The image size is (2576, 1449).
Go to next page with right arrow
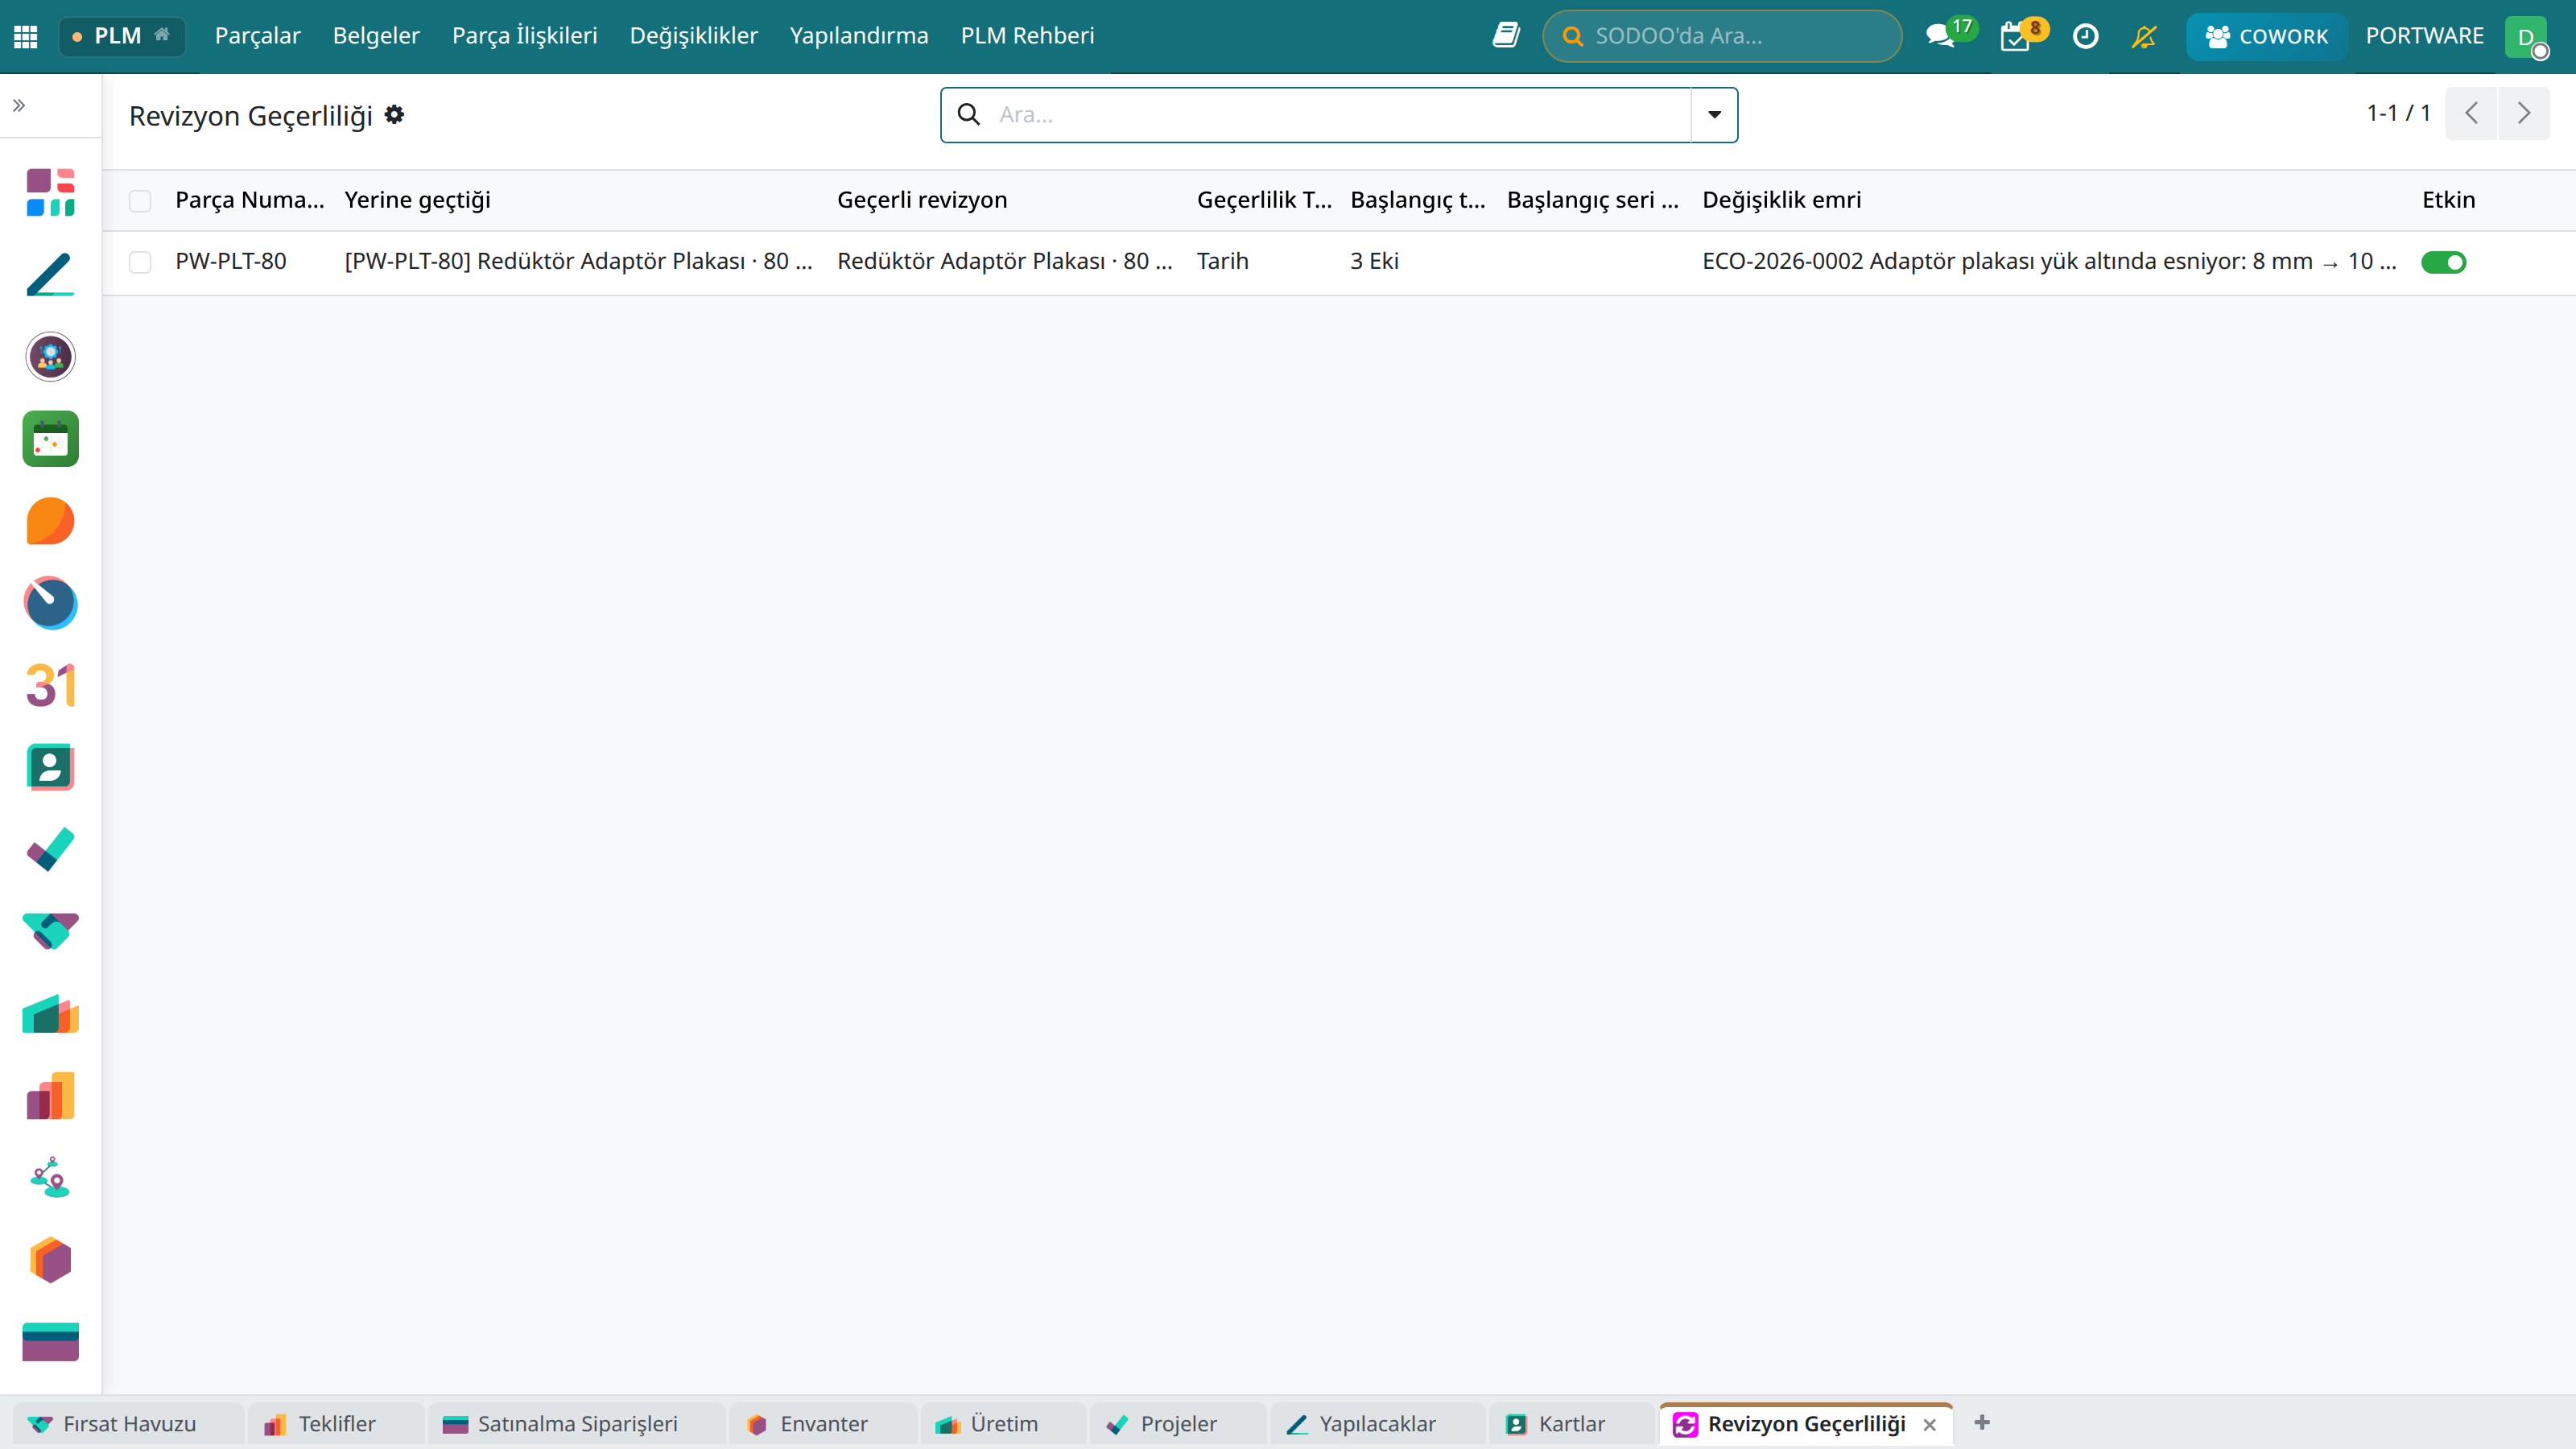2524,113
